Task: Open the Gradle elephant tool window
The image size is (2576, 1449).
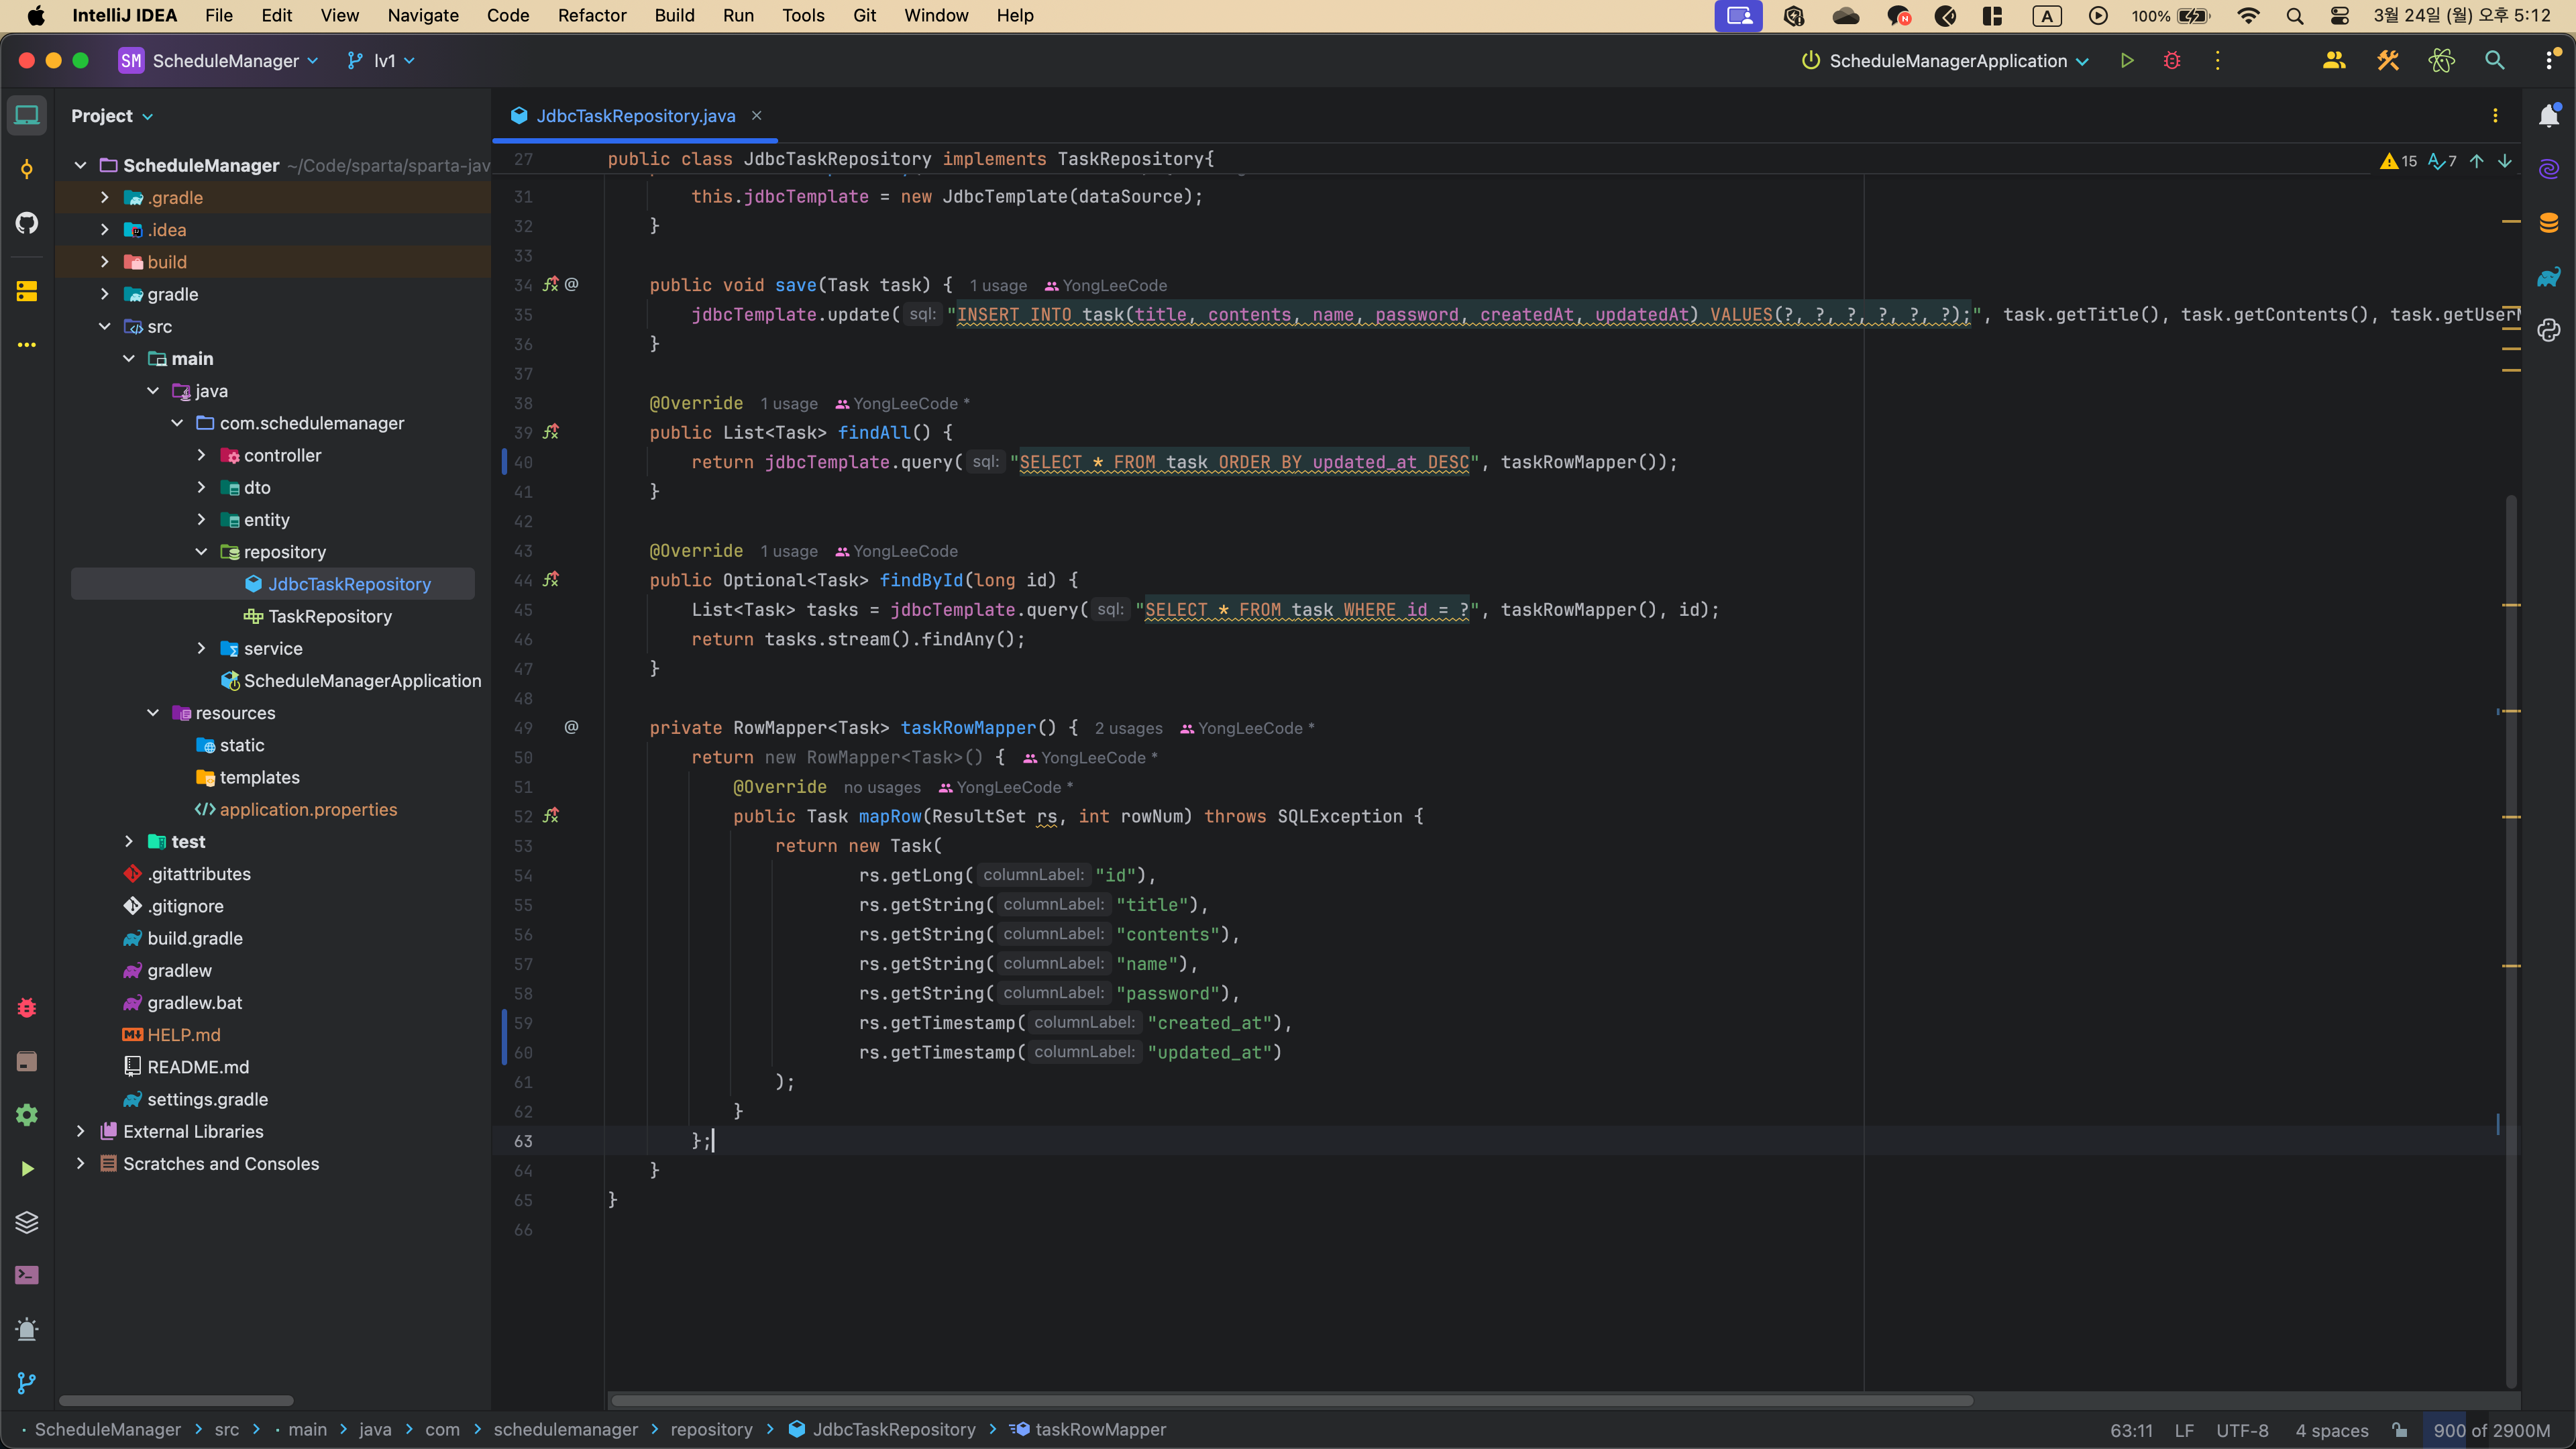Action: tap(2549, 277)
